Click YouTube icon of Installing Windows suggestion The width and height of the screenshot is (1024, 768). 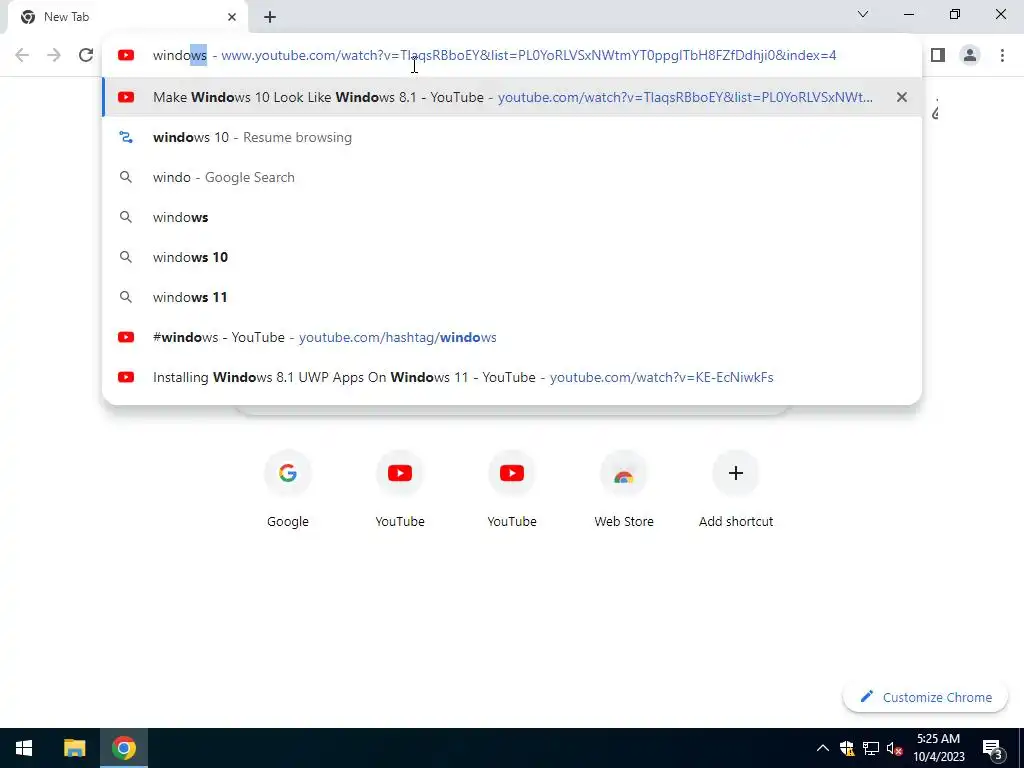click(x=126, y=377)
